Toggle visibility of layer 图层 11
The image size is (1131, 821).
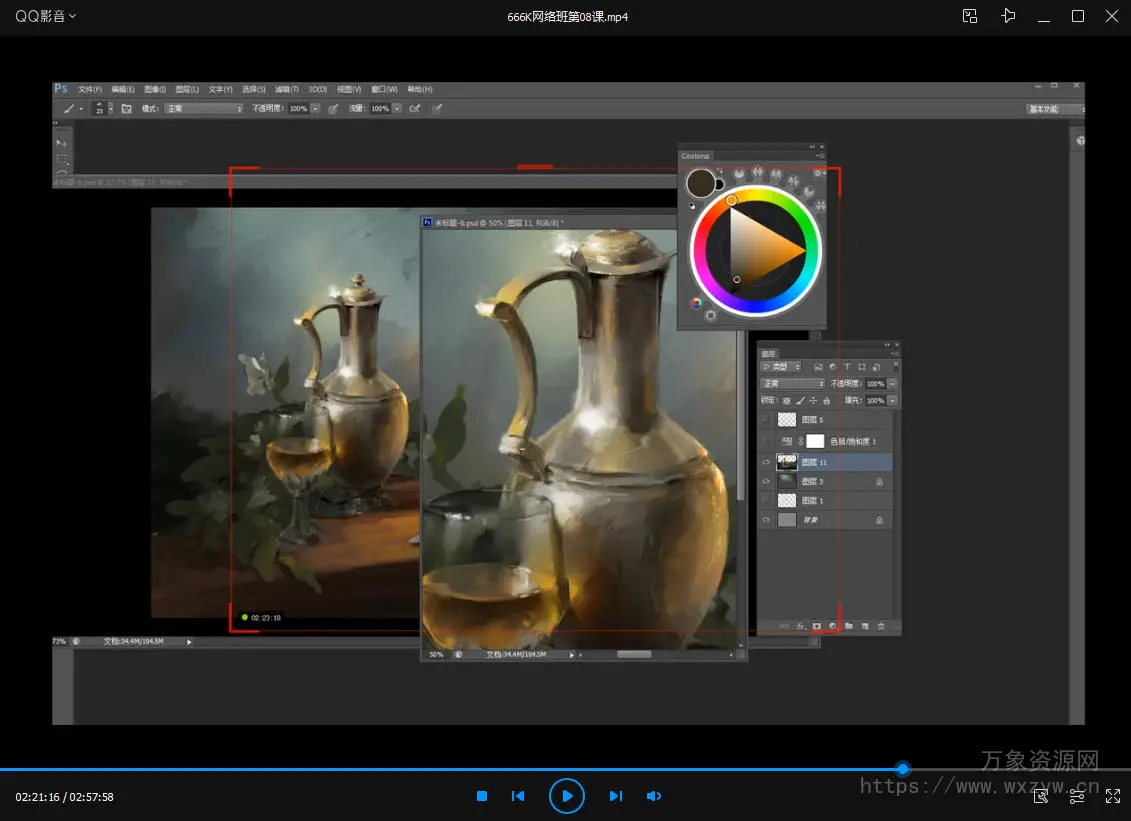click(x=767, y=463)
